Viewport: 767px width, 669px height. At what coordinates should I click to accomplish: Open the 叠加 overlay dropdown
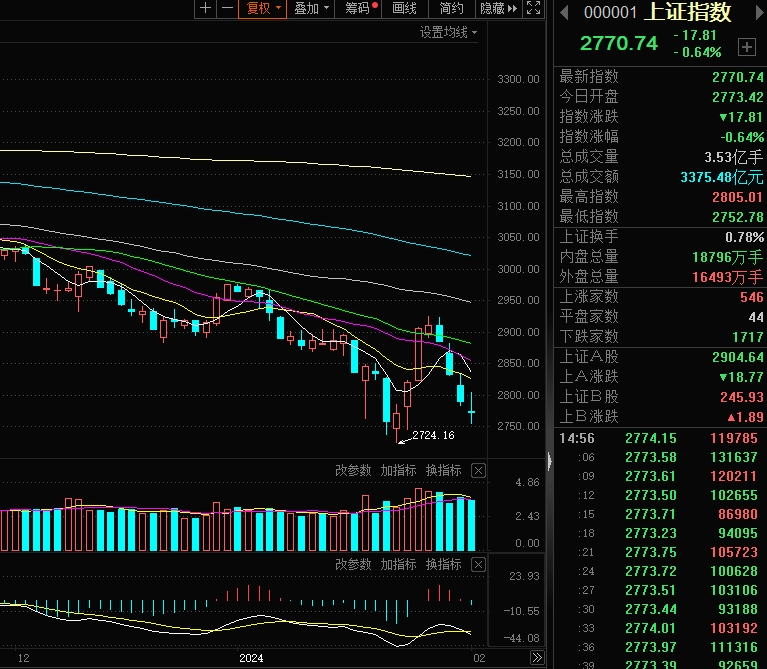[311, 9]
